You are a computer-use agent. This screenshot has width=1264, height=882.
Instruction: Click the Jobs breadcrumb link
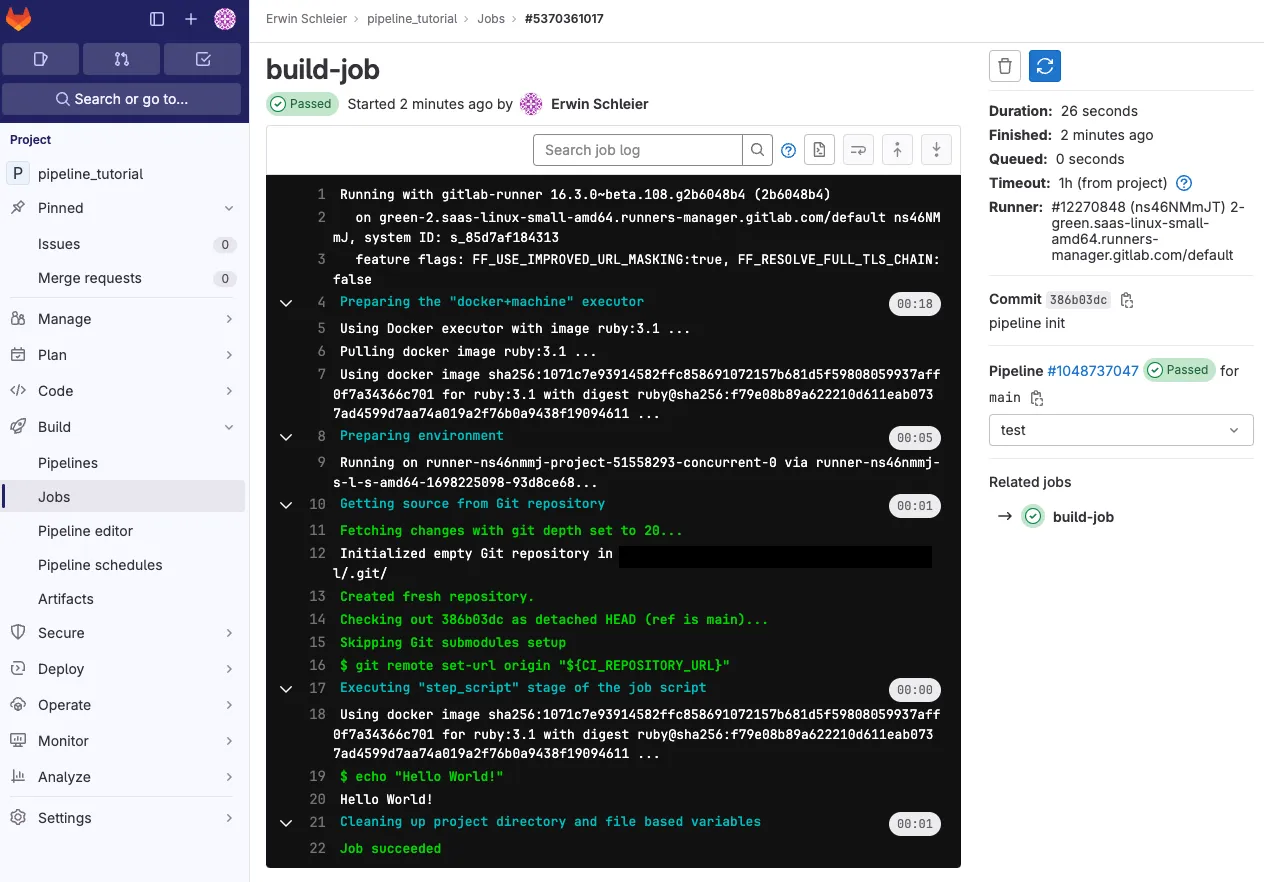tap(491, 19)
